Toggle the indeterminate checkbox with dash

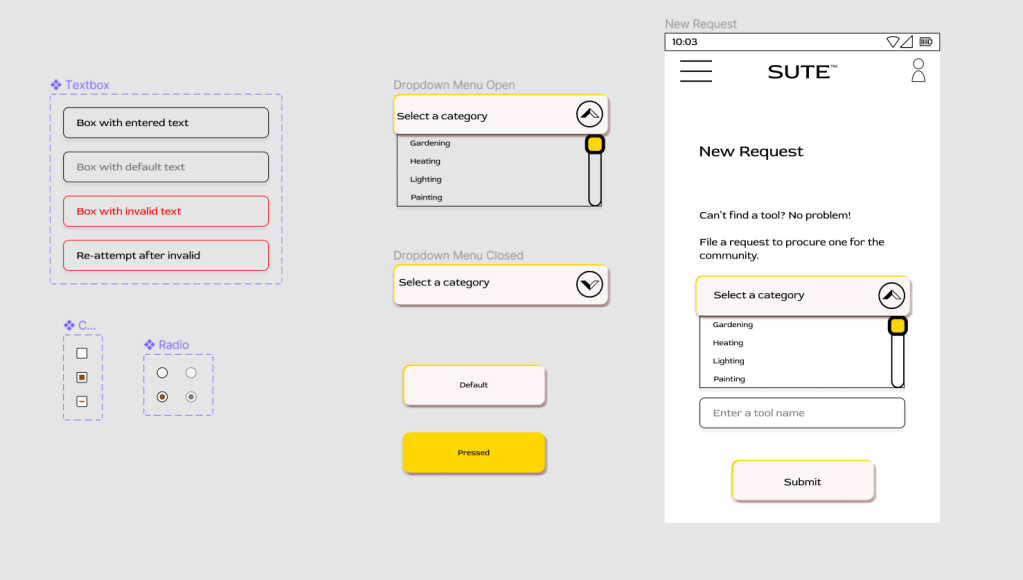click(x=82, y=401)
